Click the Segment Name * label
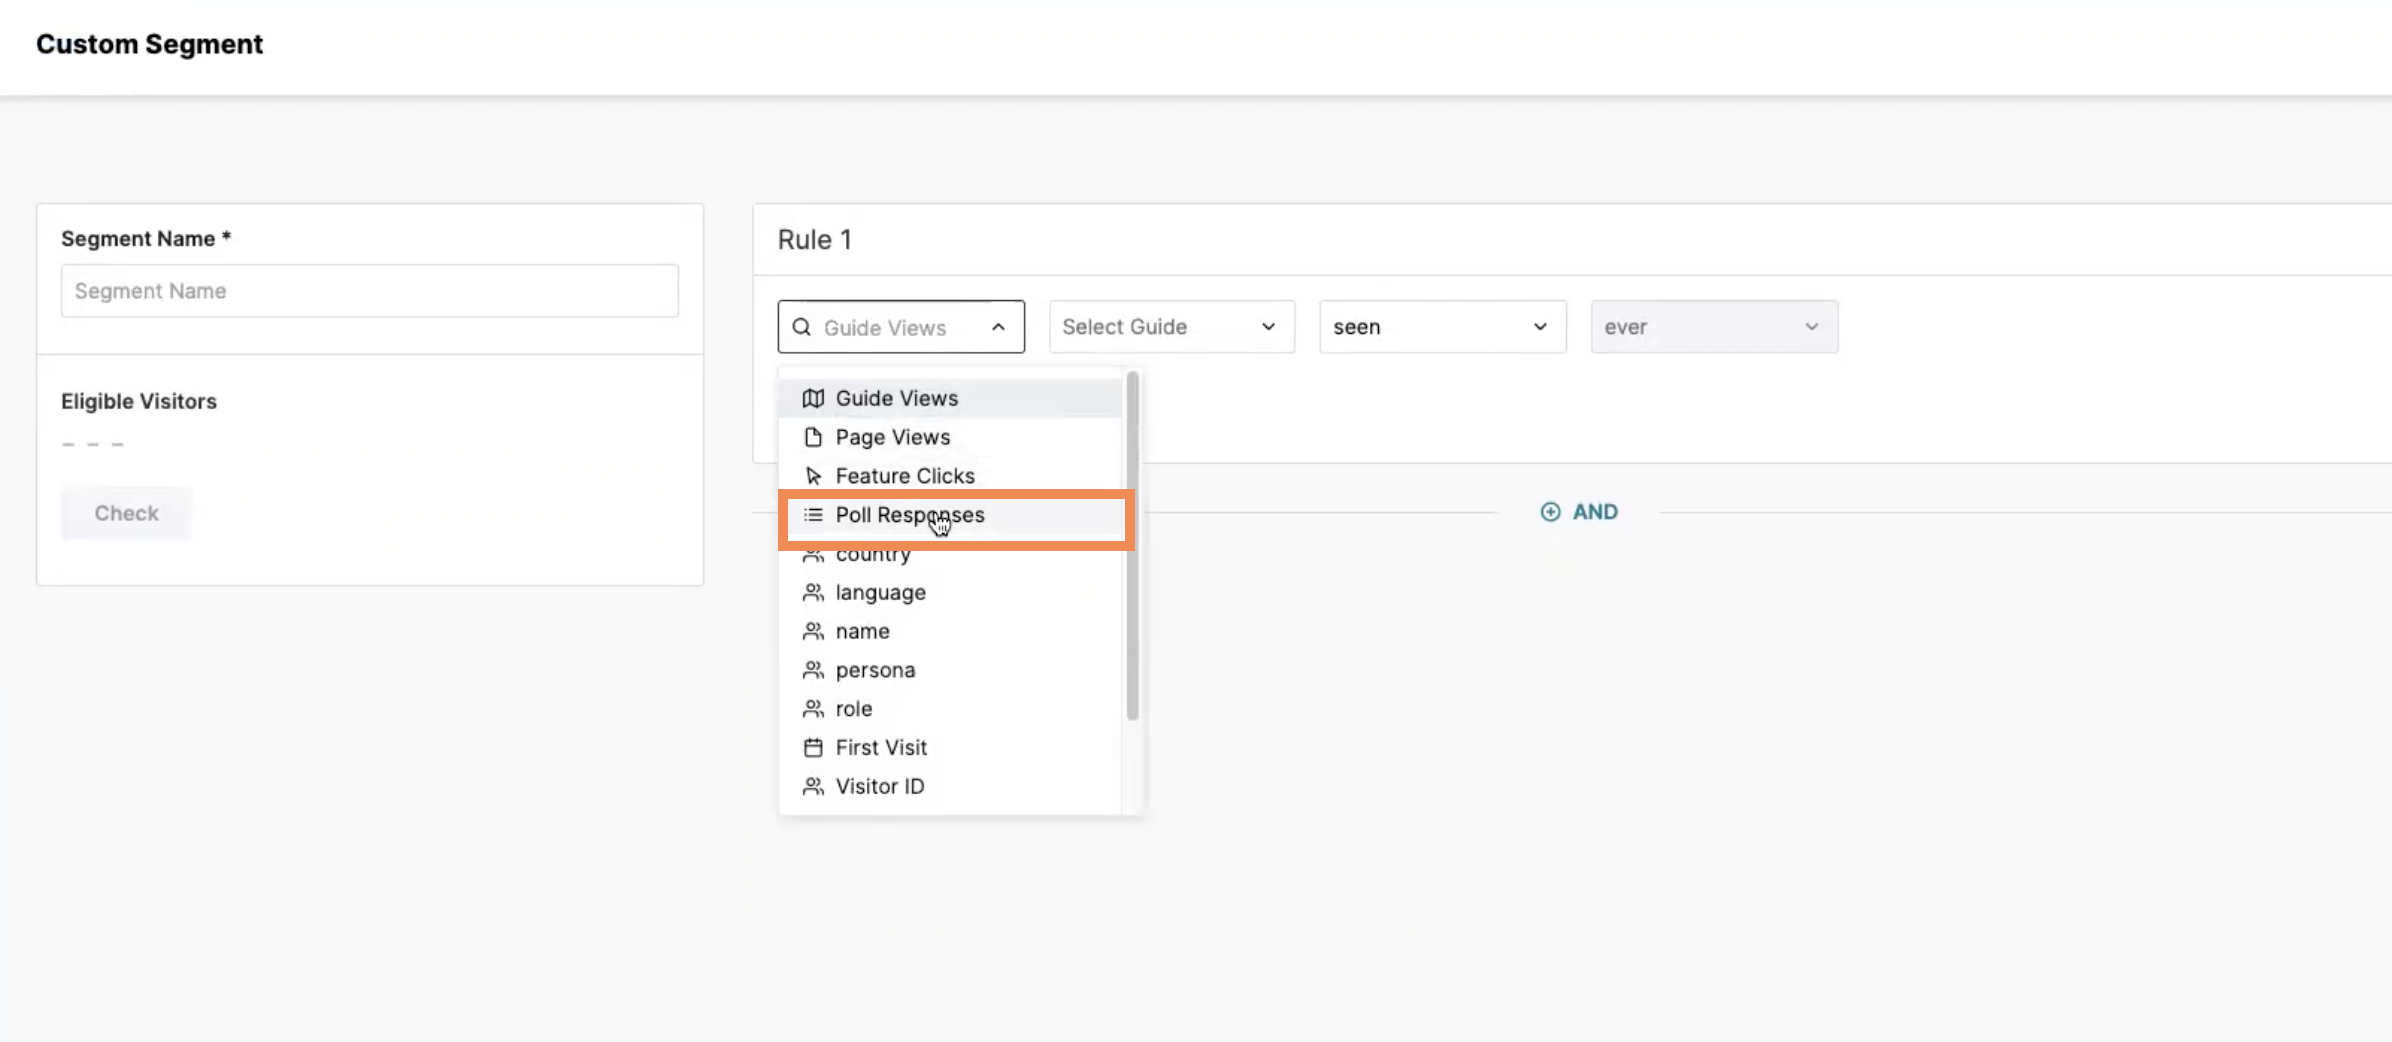This screenshot has height=1042, width=2392. [146, 239]
